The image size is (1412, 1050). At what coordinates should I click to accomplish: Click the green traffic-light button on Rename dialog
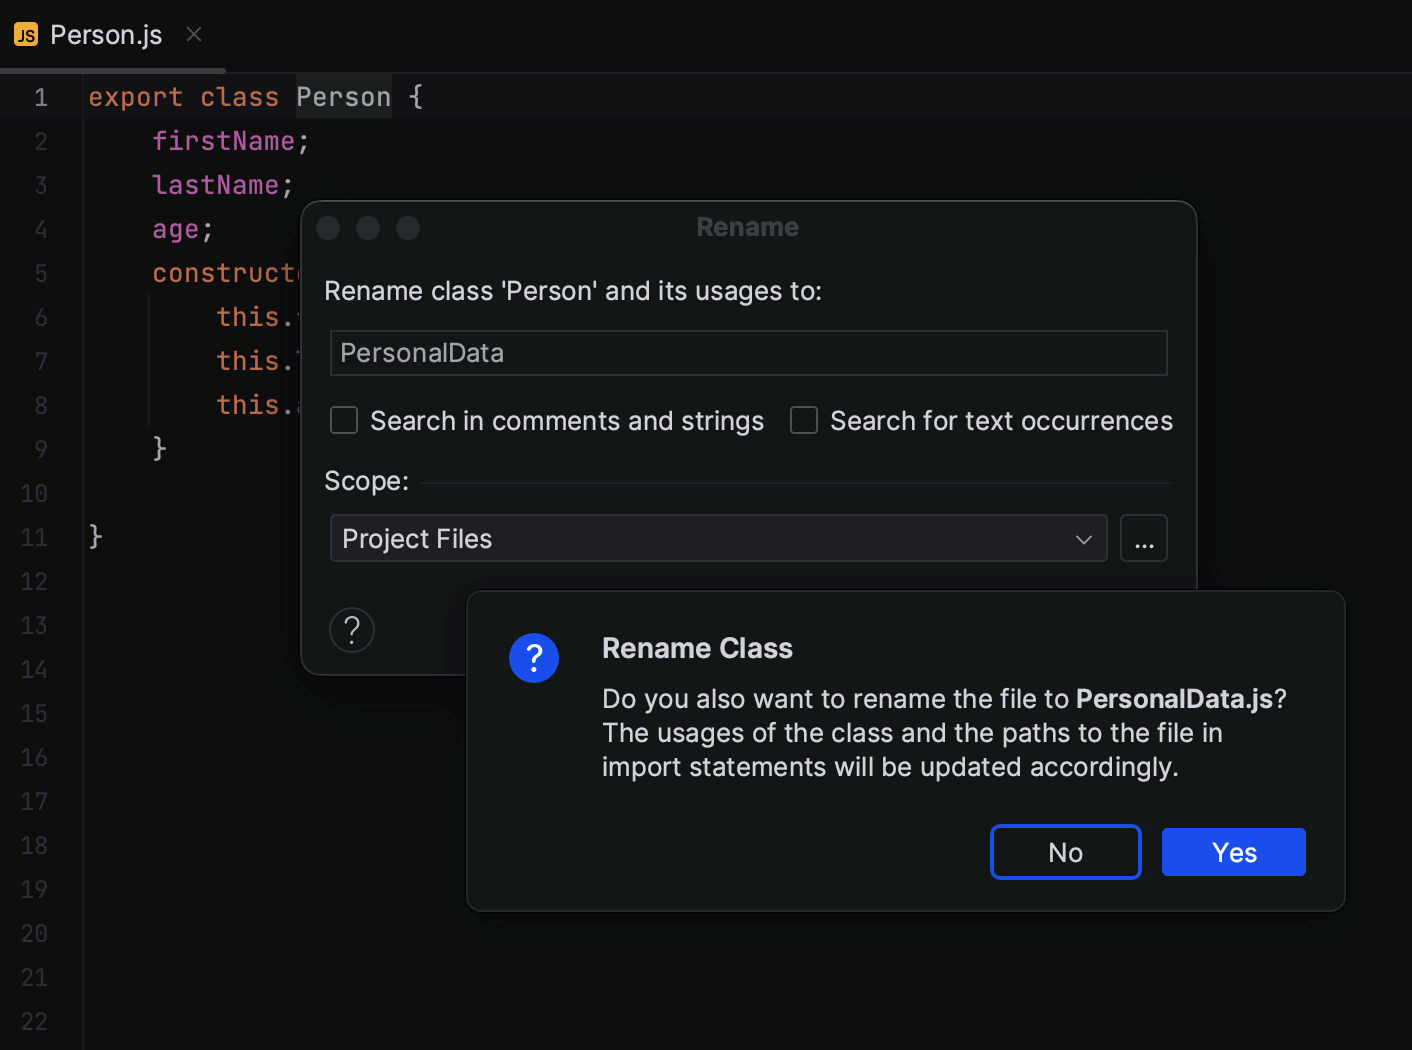(x=408, y=228)
